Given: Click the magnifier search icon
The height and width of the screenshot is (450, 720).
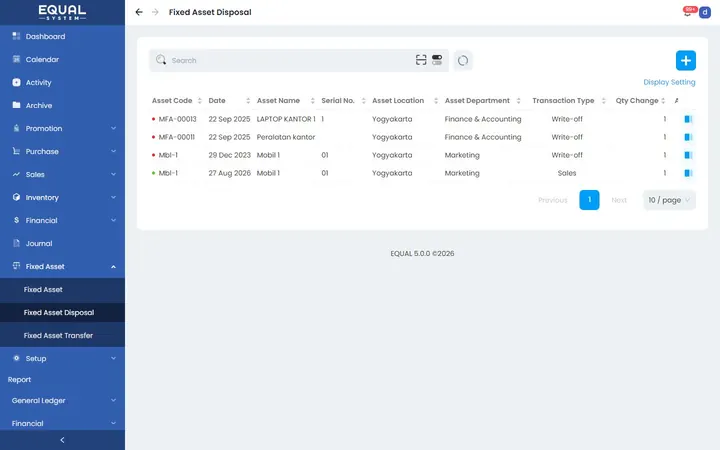Looking at the screenshot, I should [x=161, y=60].
